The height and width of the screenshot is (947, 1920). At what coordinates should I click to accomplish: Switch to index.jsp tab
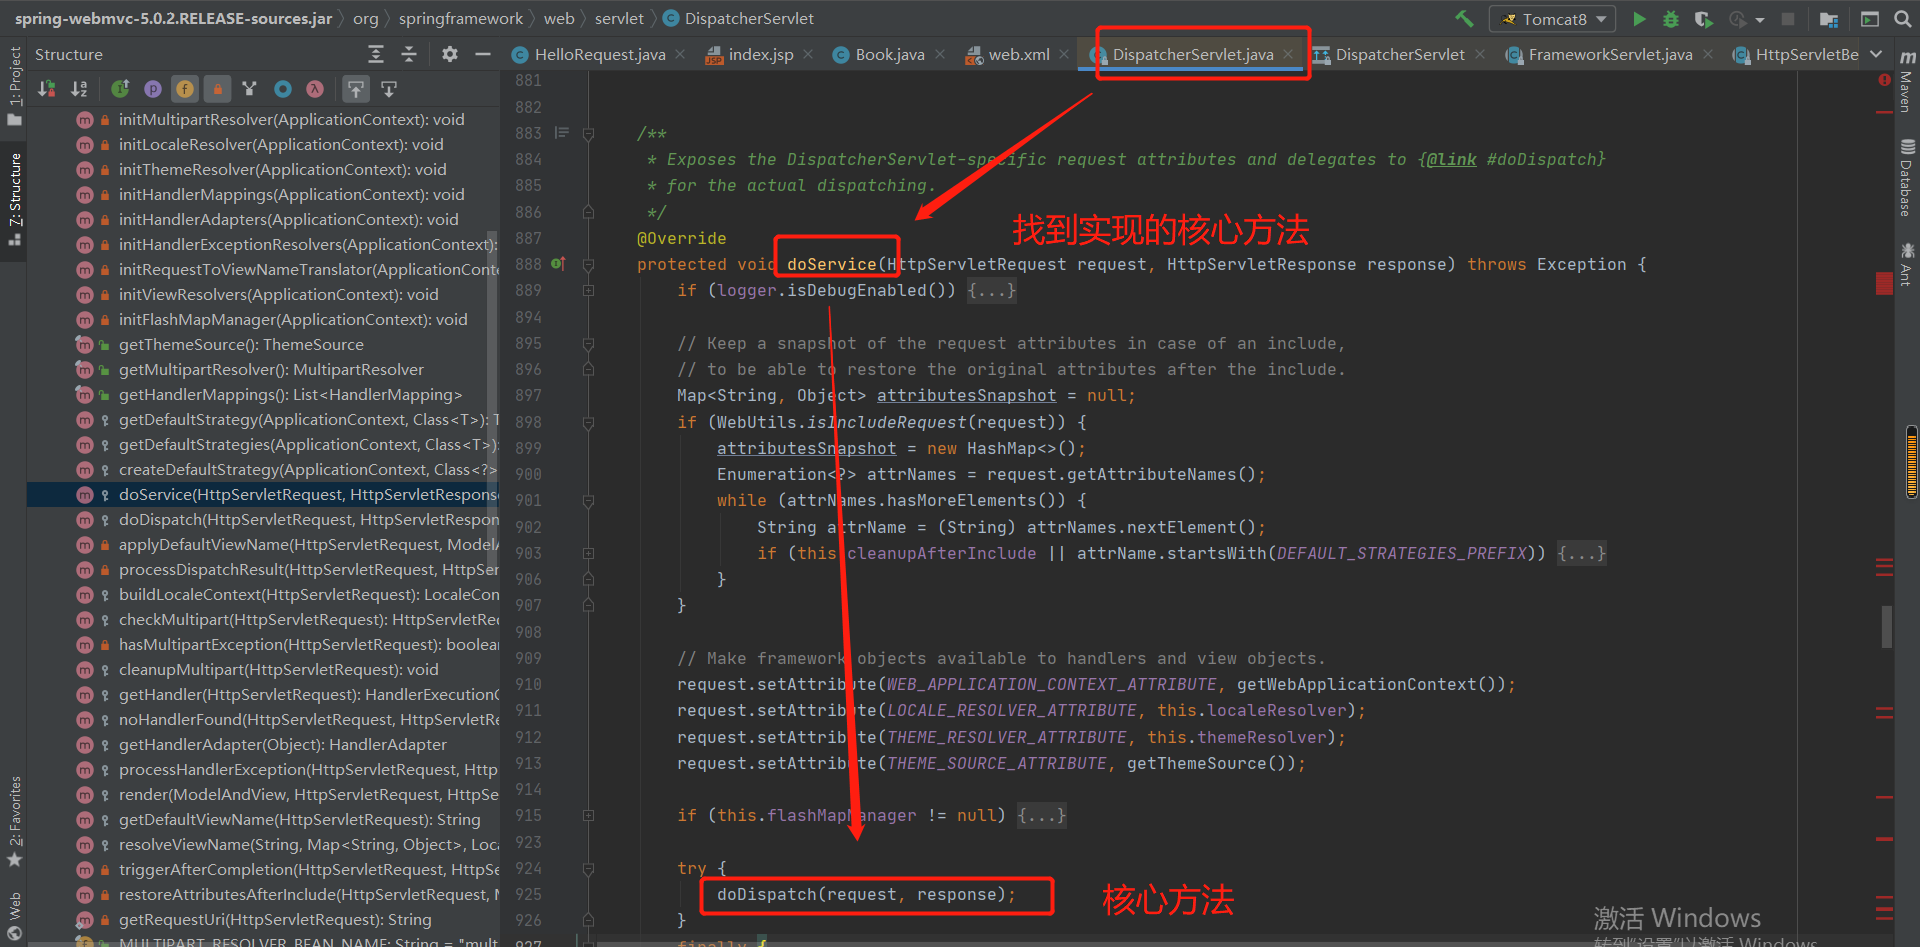click(760, 54)
